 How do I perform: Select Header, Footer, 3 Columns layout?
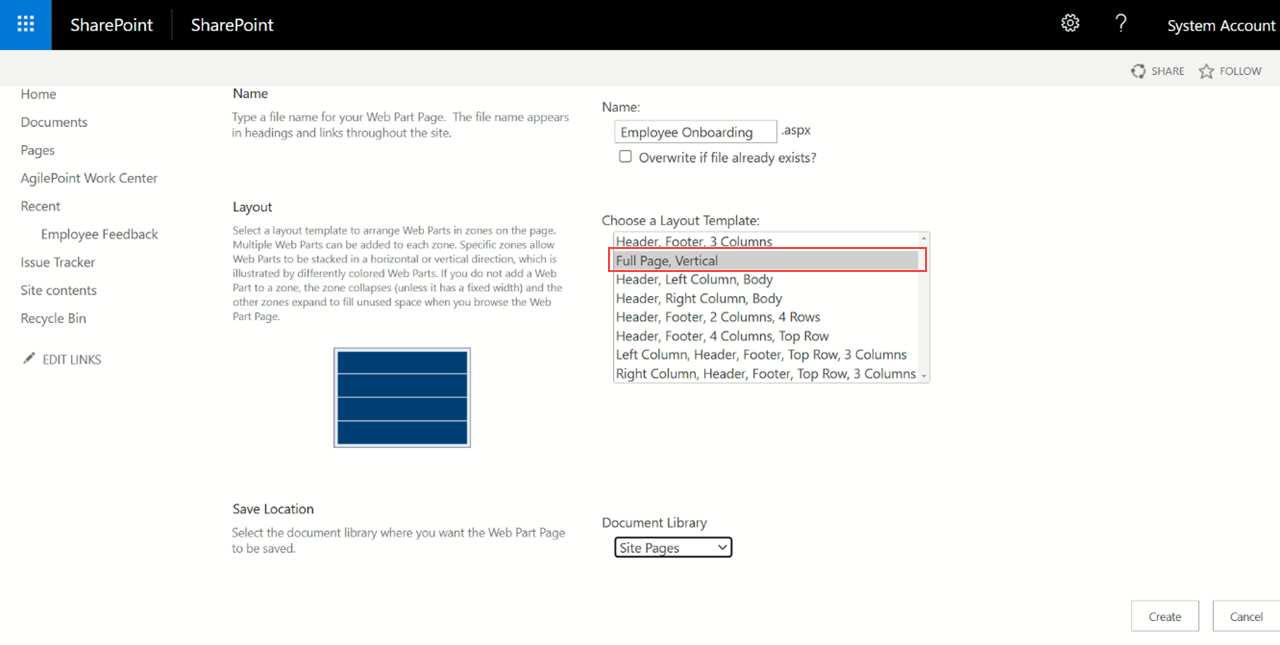(766, 241)
